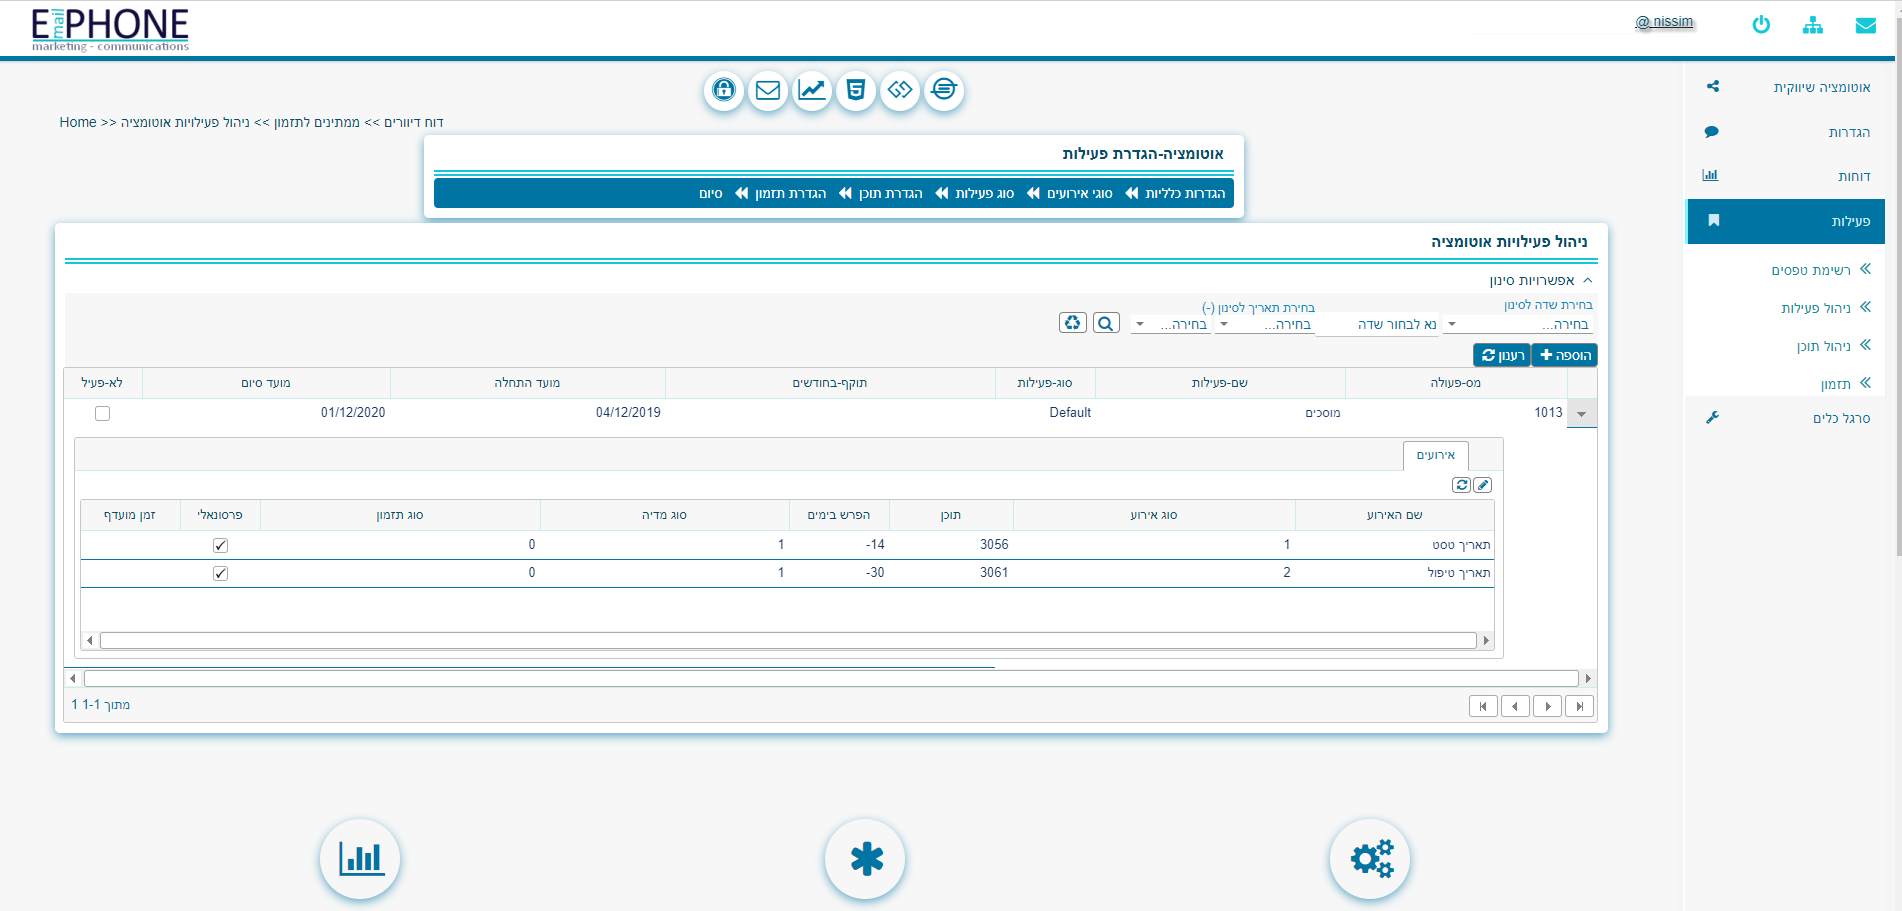Click the @nissim user link
Screen dimensions: 1902x911
click(1664, 22)
